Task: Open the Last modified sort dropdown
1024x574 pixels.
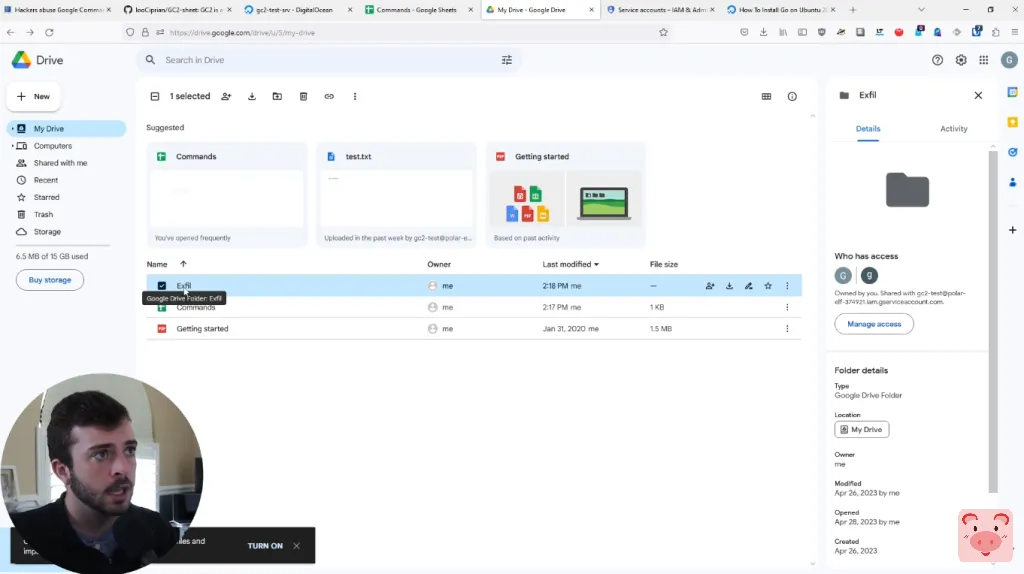Action: click(571, 264)
